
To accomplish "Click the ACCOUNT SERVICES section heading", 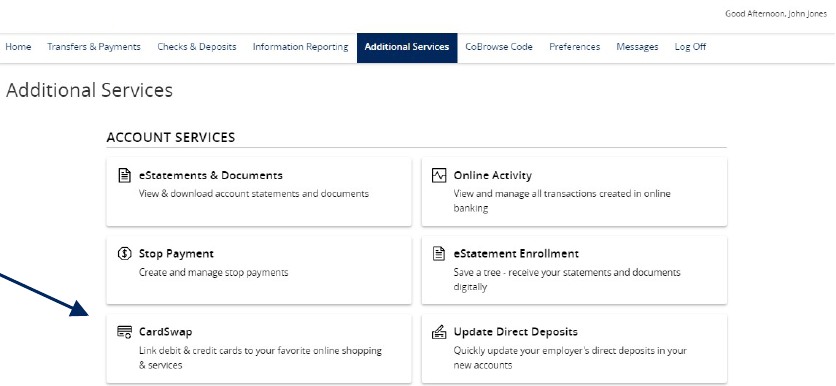I will tap(171, 138).
